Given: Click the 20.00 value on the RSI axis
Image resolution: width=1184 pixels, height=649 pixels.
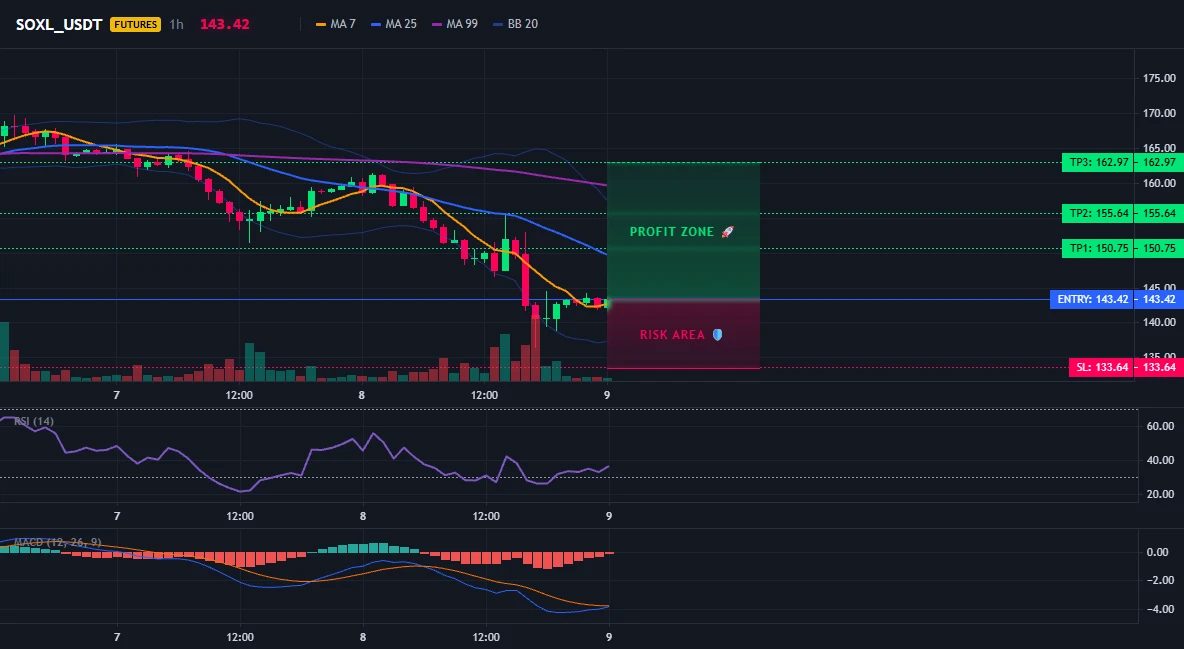Looking at the screenshot, I should pyautogui.click(x=1160, y=494).
